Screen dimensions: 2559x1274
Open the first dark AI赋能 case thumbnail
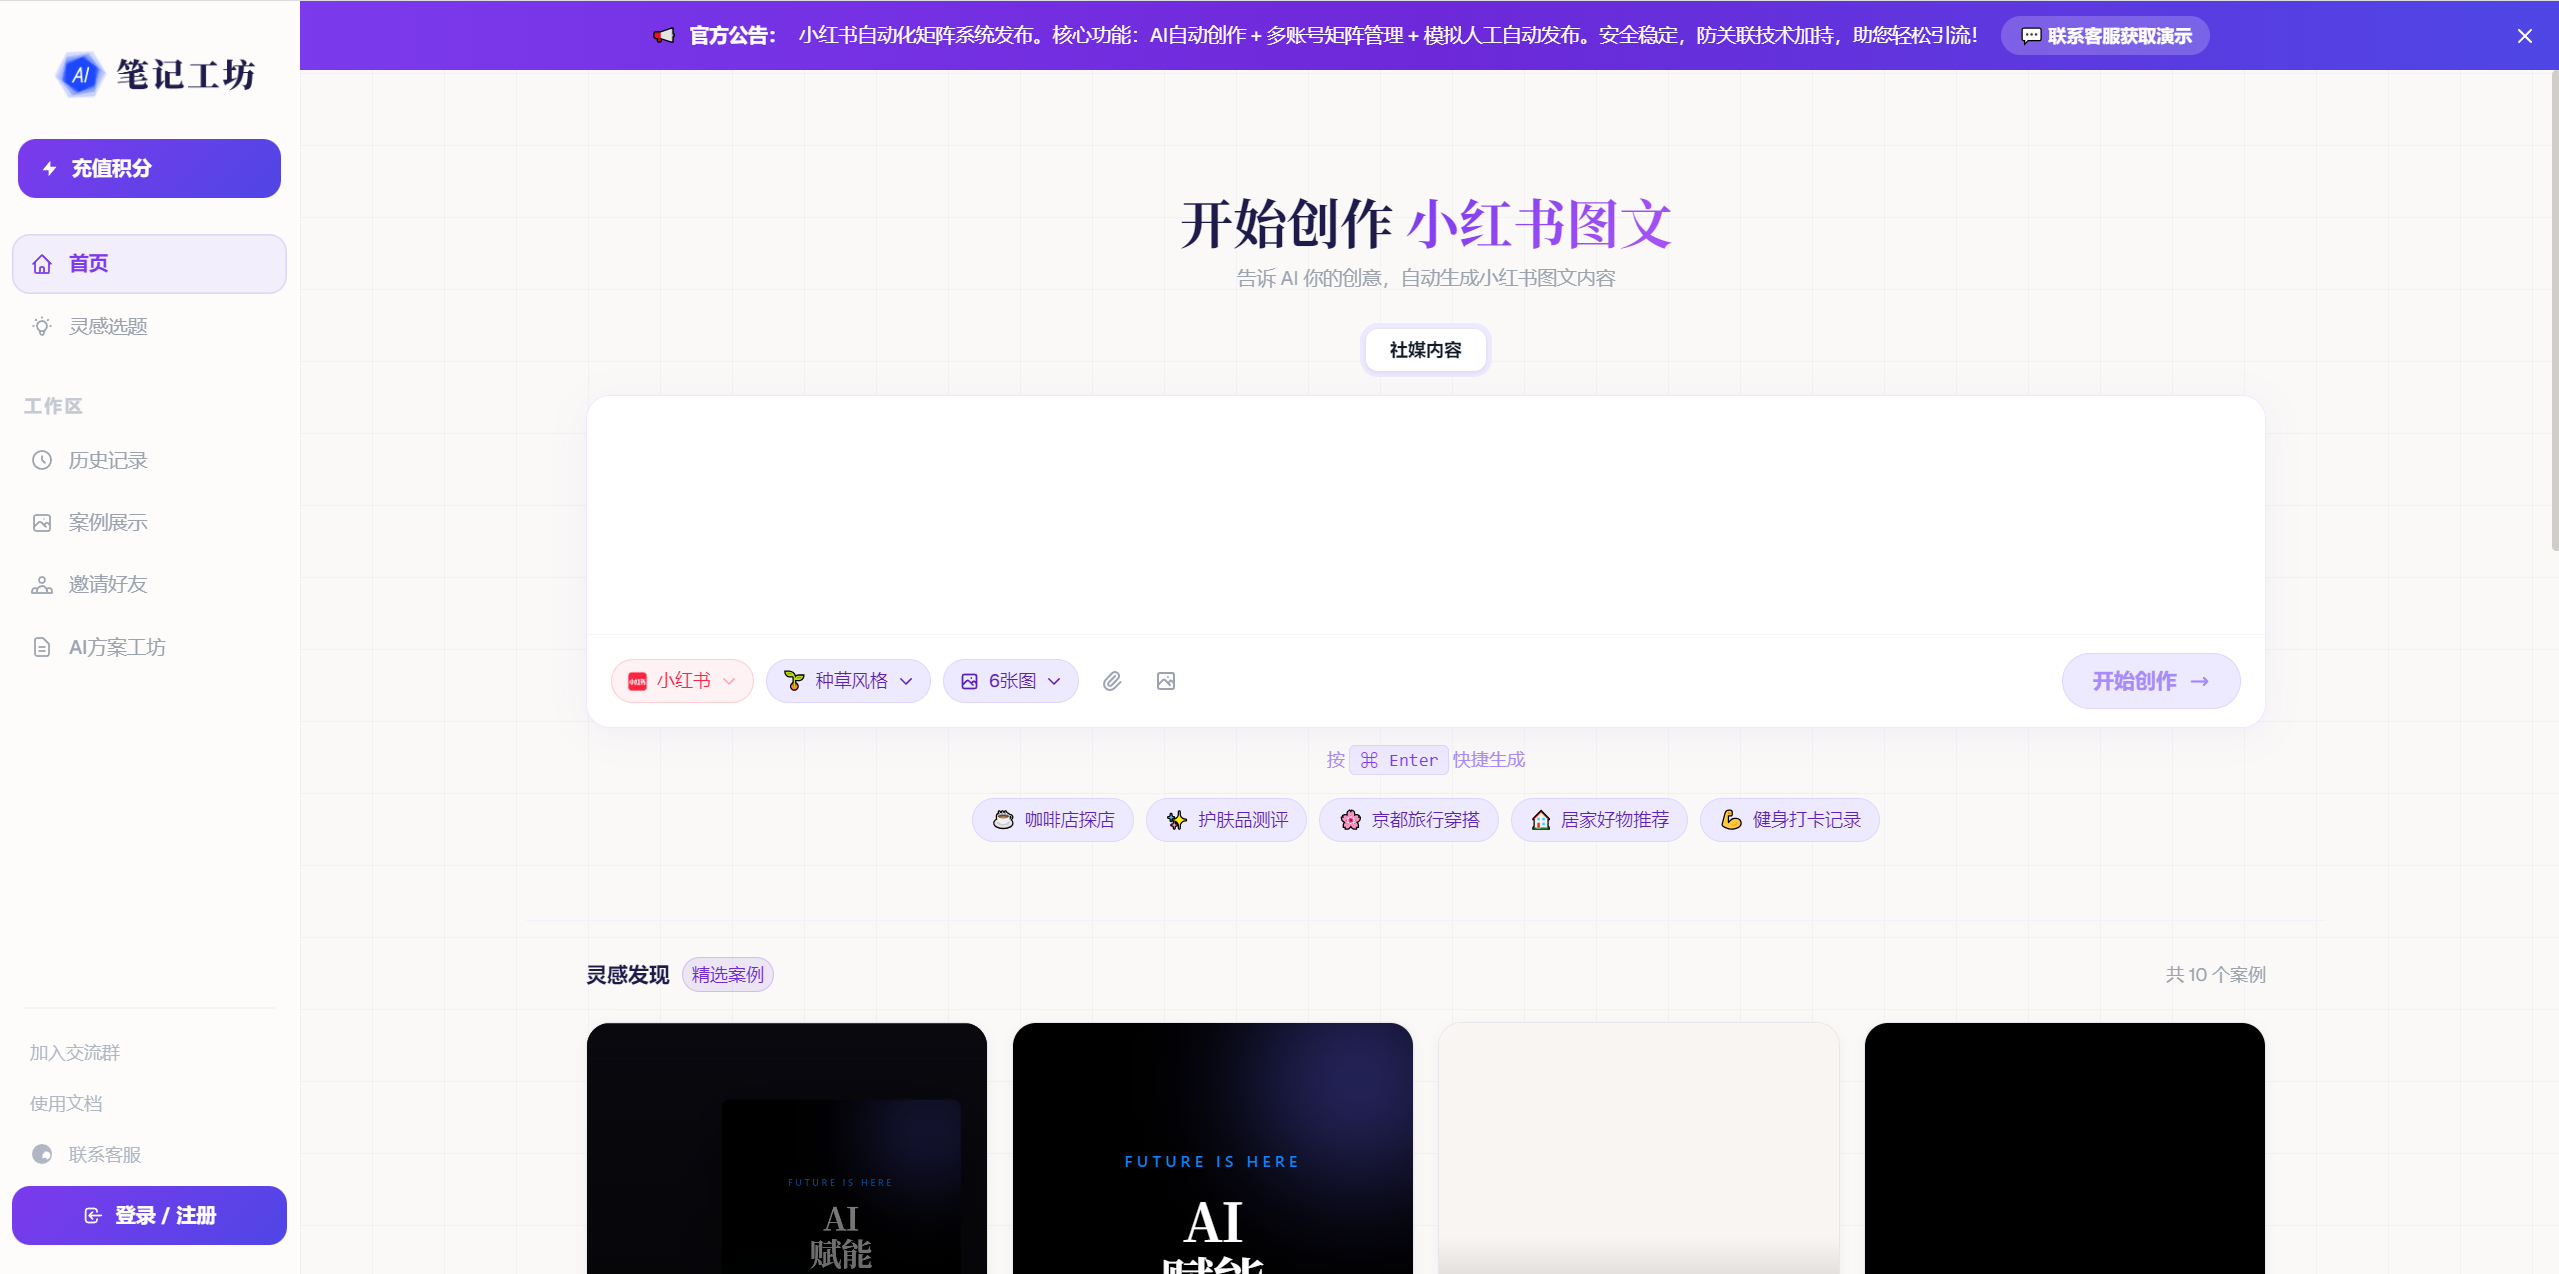point(787,1148)
